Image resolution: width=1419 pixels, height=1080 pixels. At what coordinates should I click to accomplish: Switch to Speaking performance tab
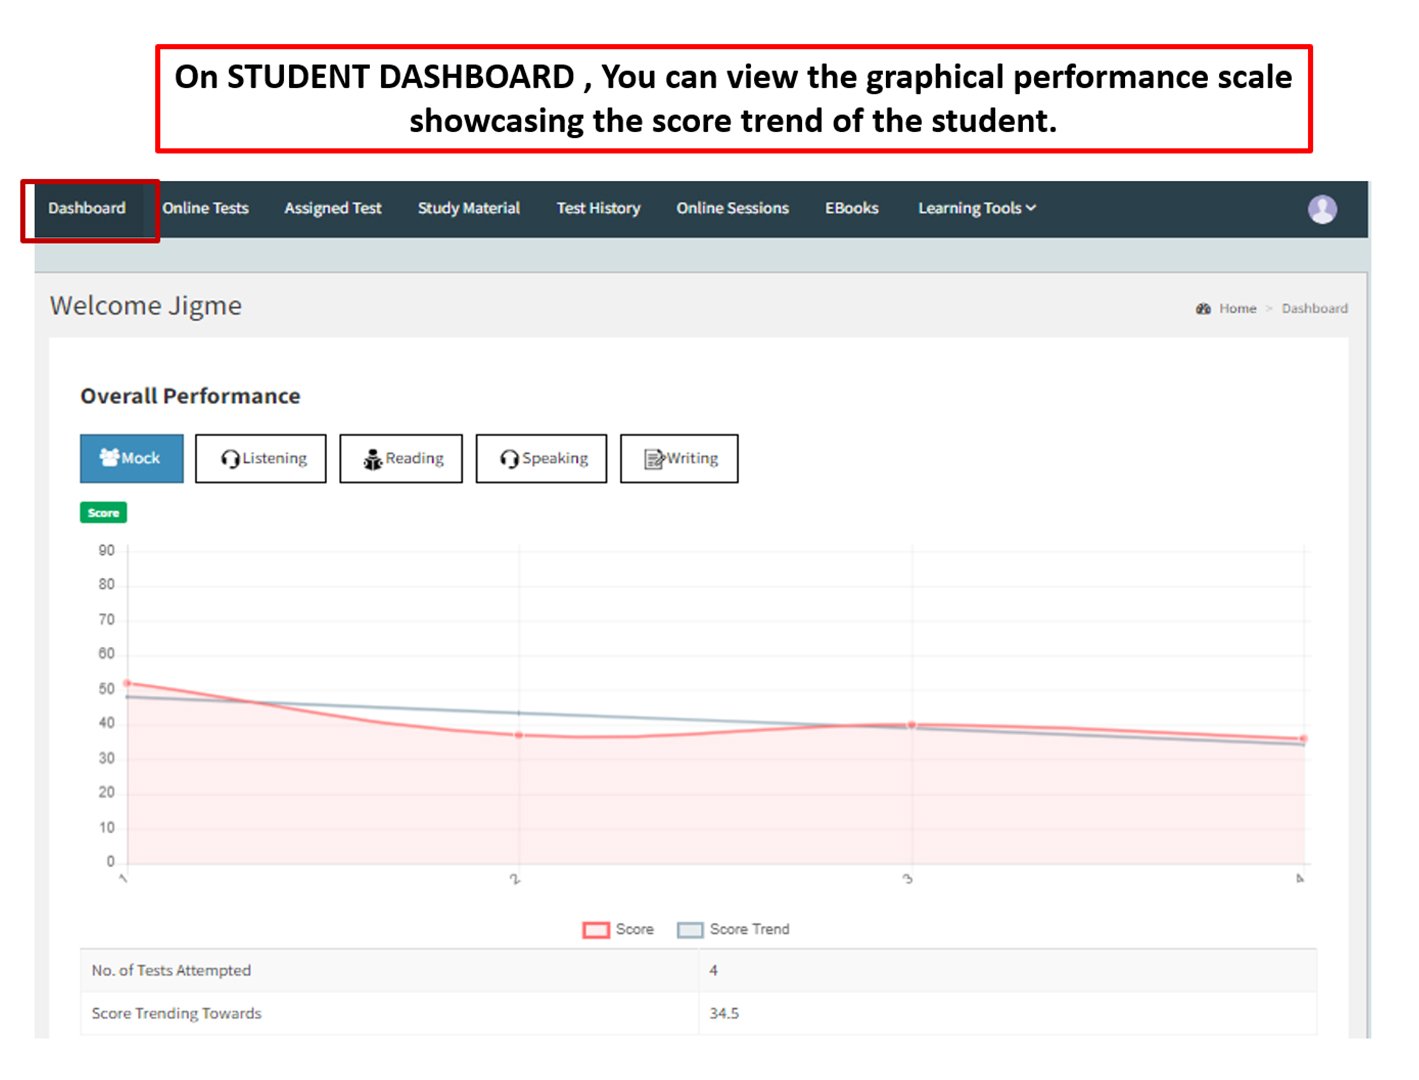click(x=541, y=459)
